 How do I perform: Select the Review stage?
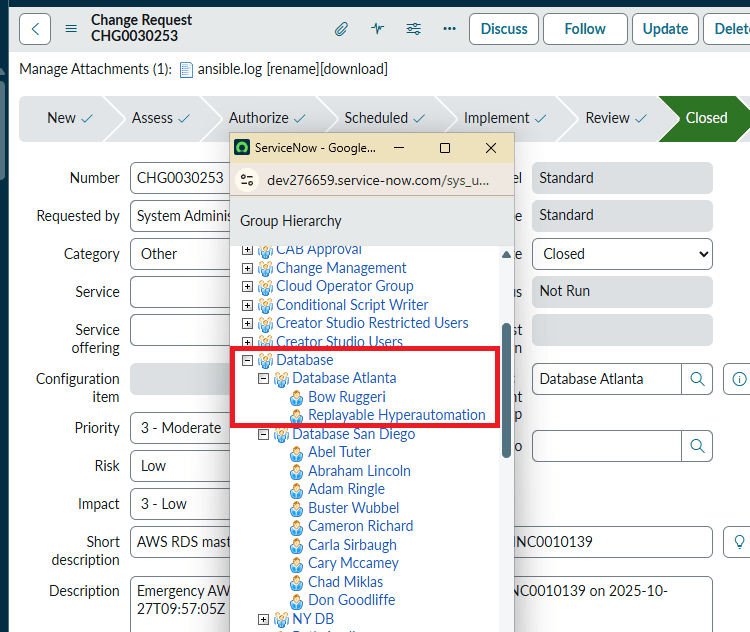(616, 118)
